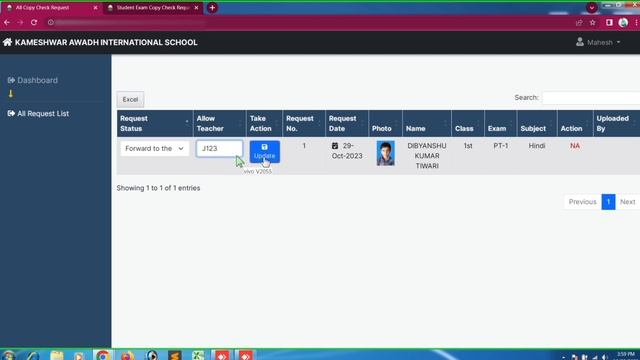Click the red NA action text

coord(575,146)
